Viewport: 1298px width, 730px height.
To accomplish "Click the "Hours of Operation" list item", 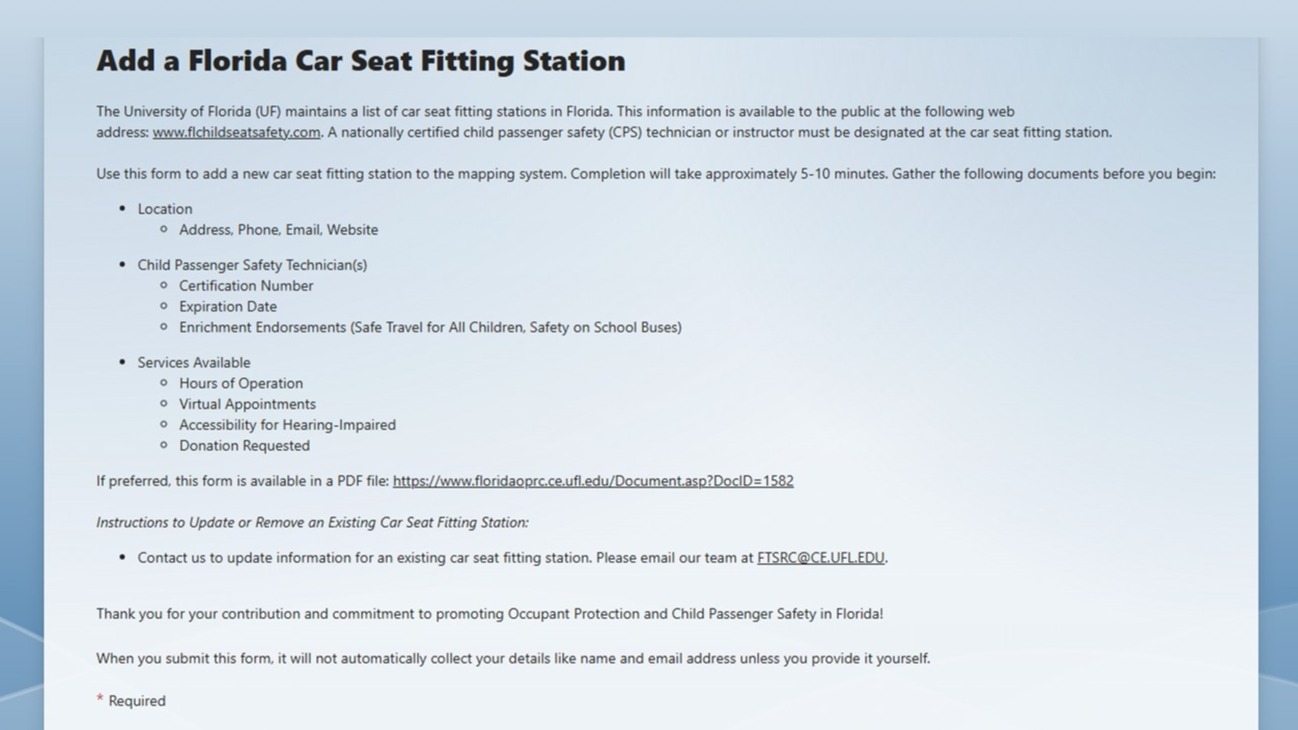I will (241, 383).
